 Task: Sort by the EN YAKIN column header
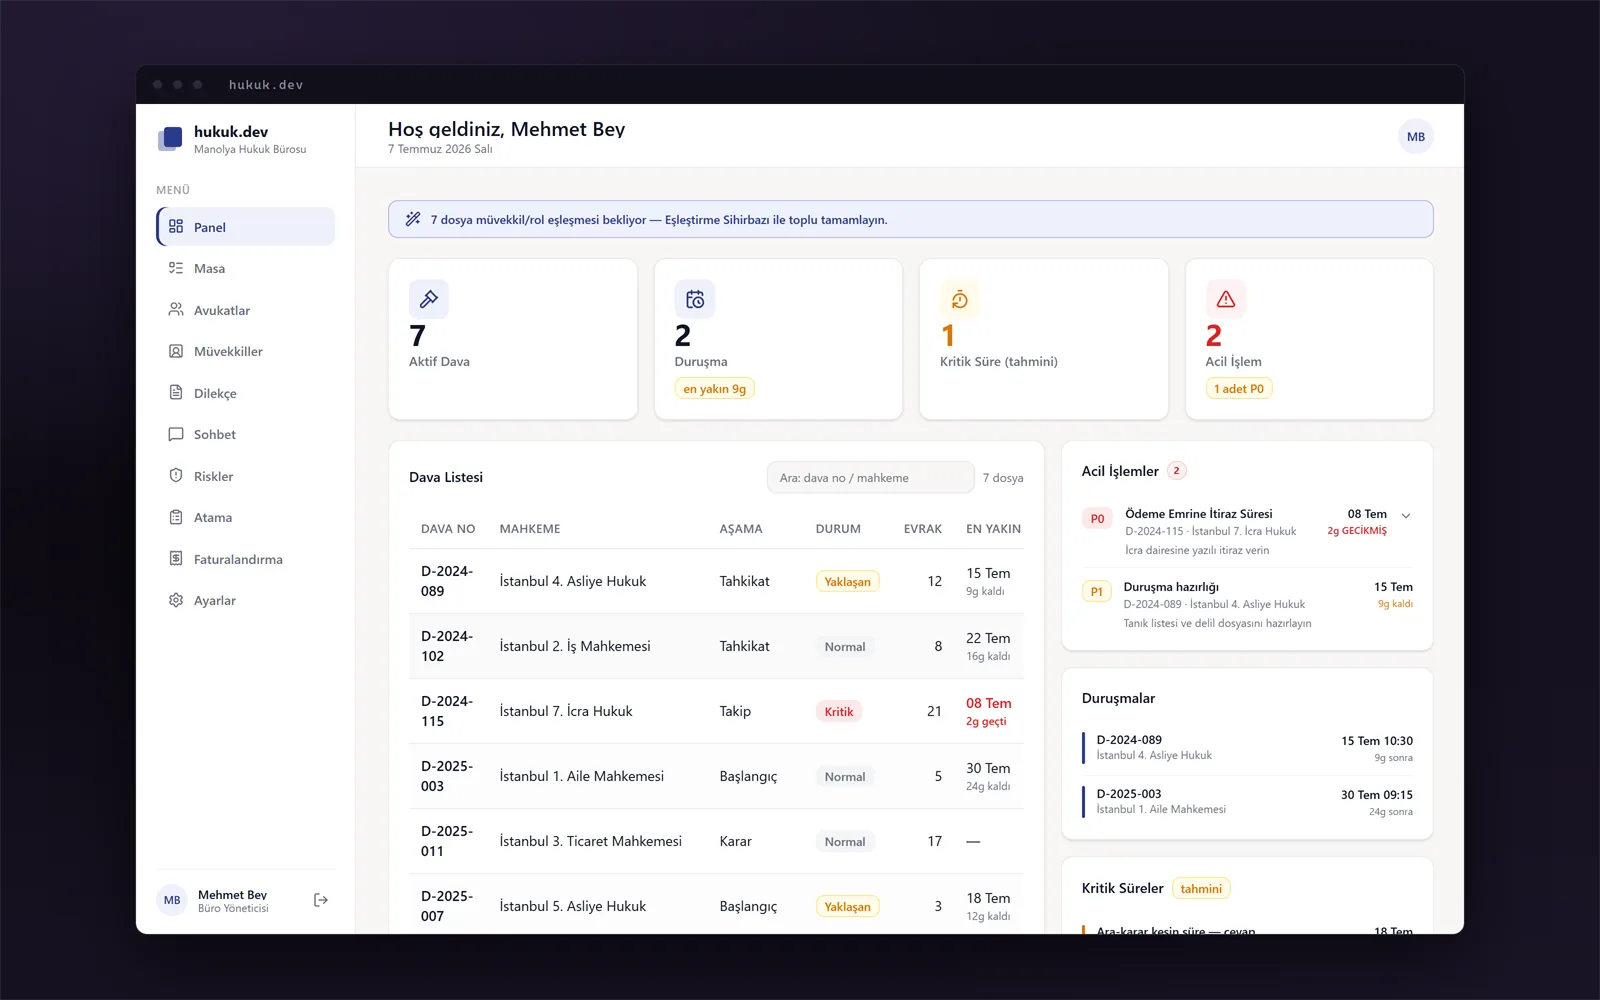coord(993,529)
